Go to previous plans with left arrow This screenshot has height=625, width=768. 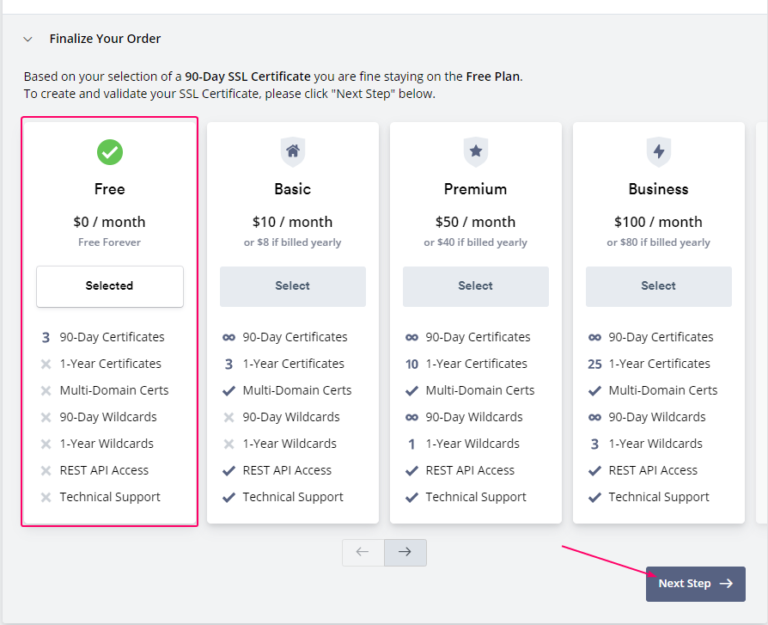tap(363, 553)
